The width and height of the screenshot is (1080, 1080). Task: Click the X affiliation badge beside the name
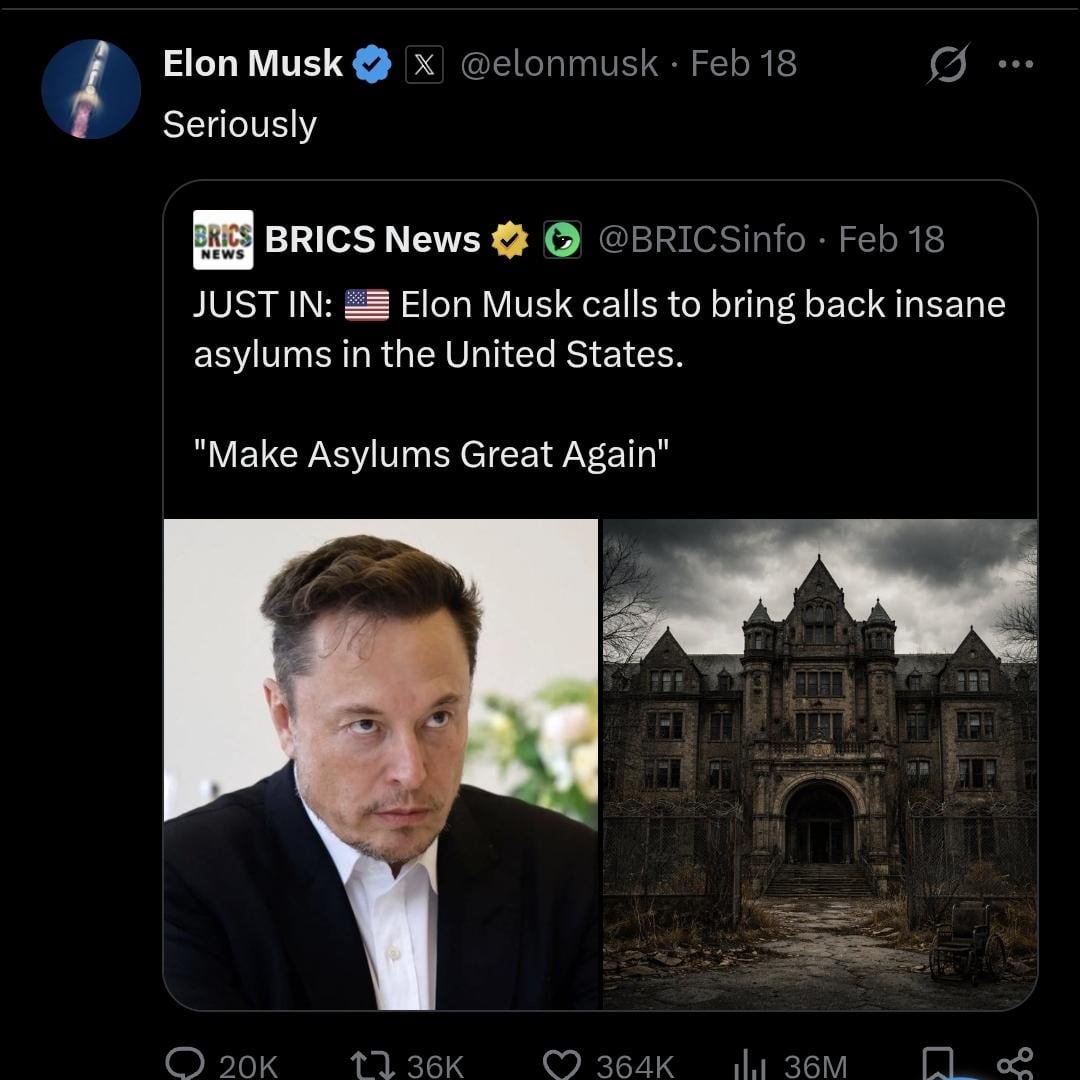pyautogui.click(x=424, y=65)
